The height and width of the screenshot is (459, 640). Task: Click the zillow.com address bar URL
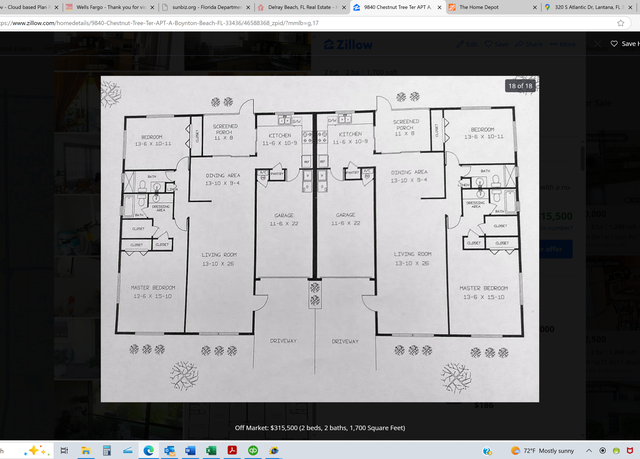pos(159,23)
